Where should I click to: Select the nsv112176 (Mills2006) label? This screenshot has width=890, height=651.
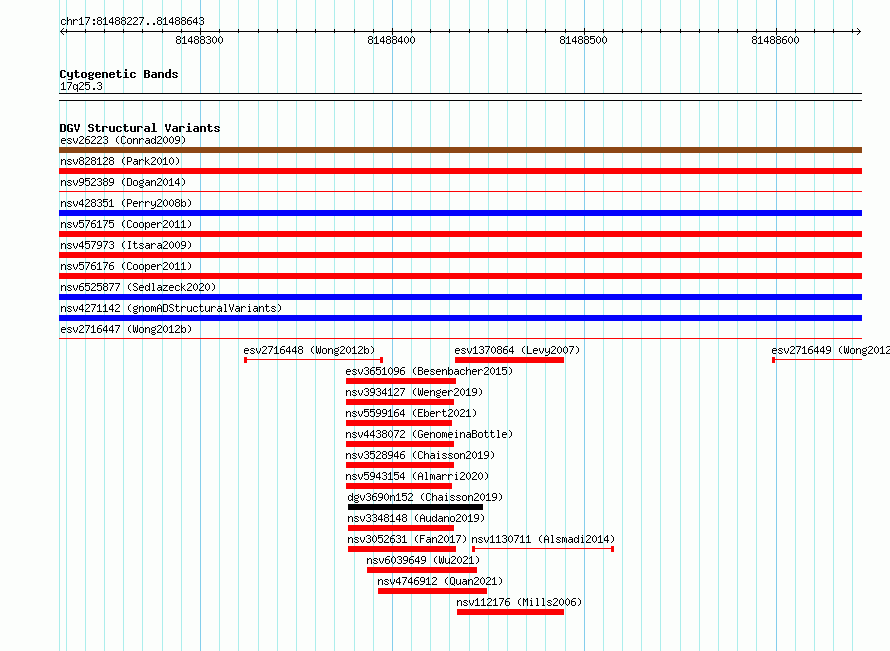(x=519, y=602)
